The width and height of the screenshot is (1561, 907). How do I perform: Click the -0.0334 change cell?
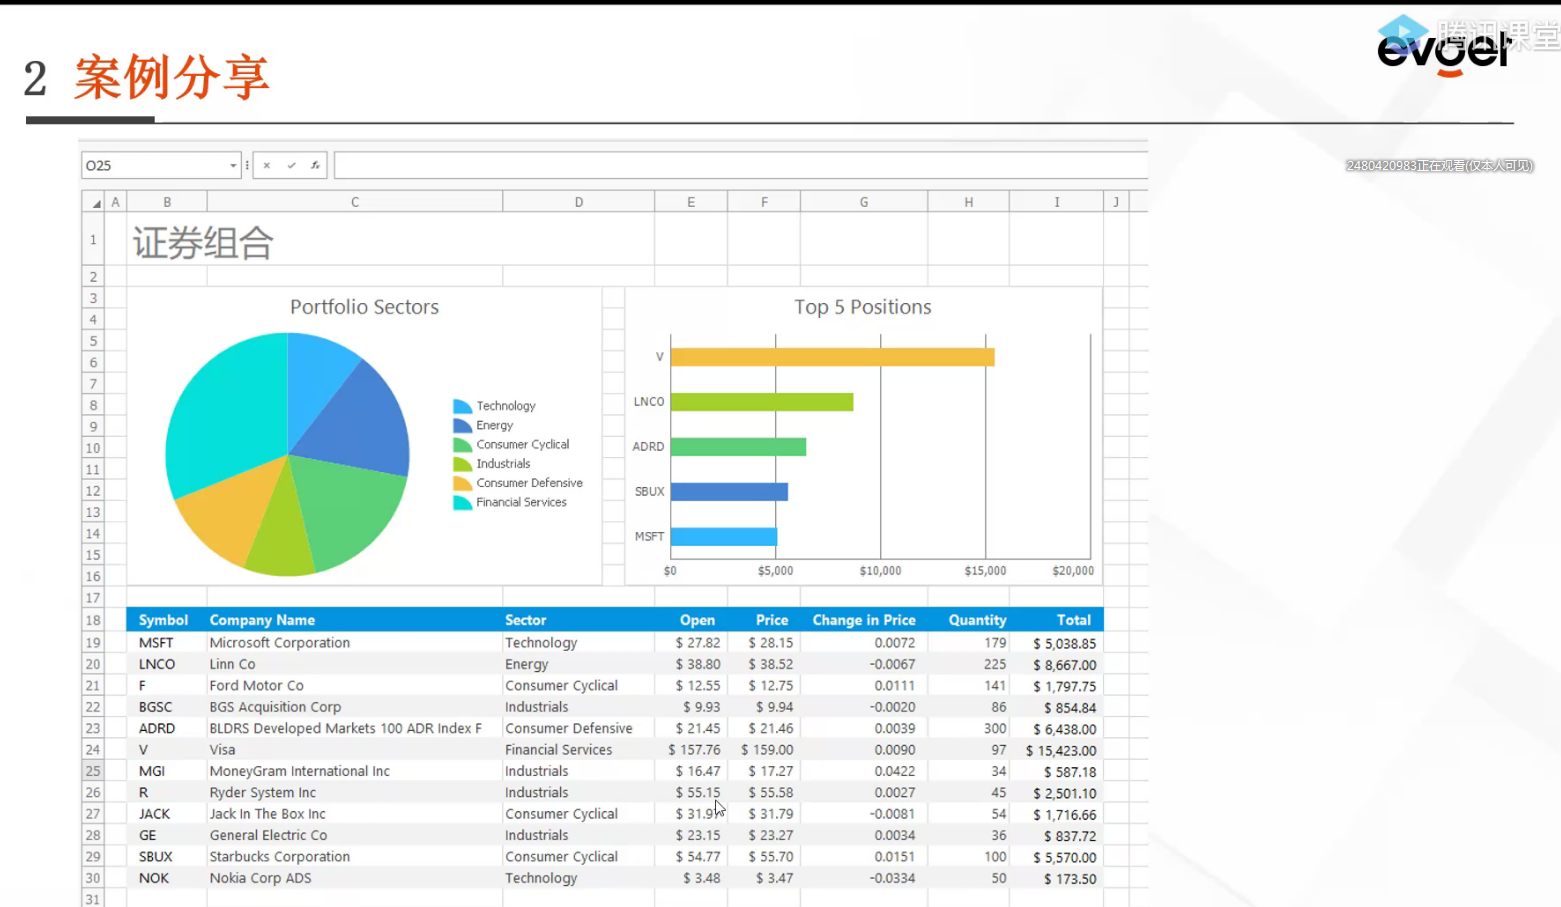coord(864,878)
